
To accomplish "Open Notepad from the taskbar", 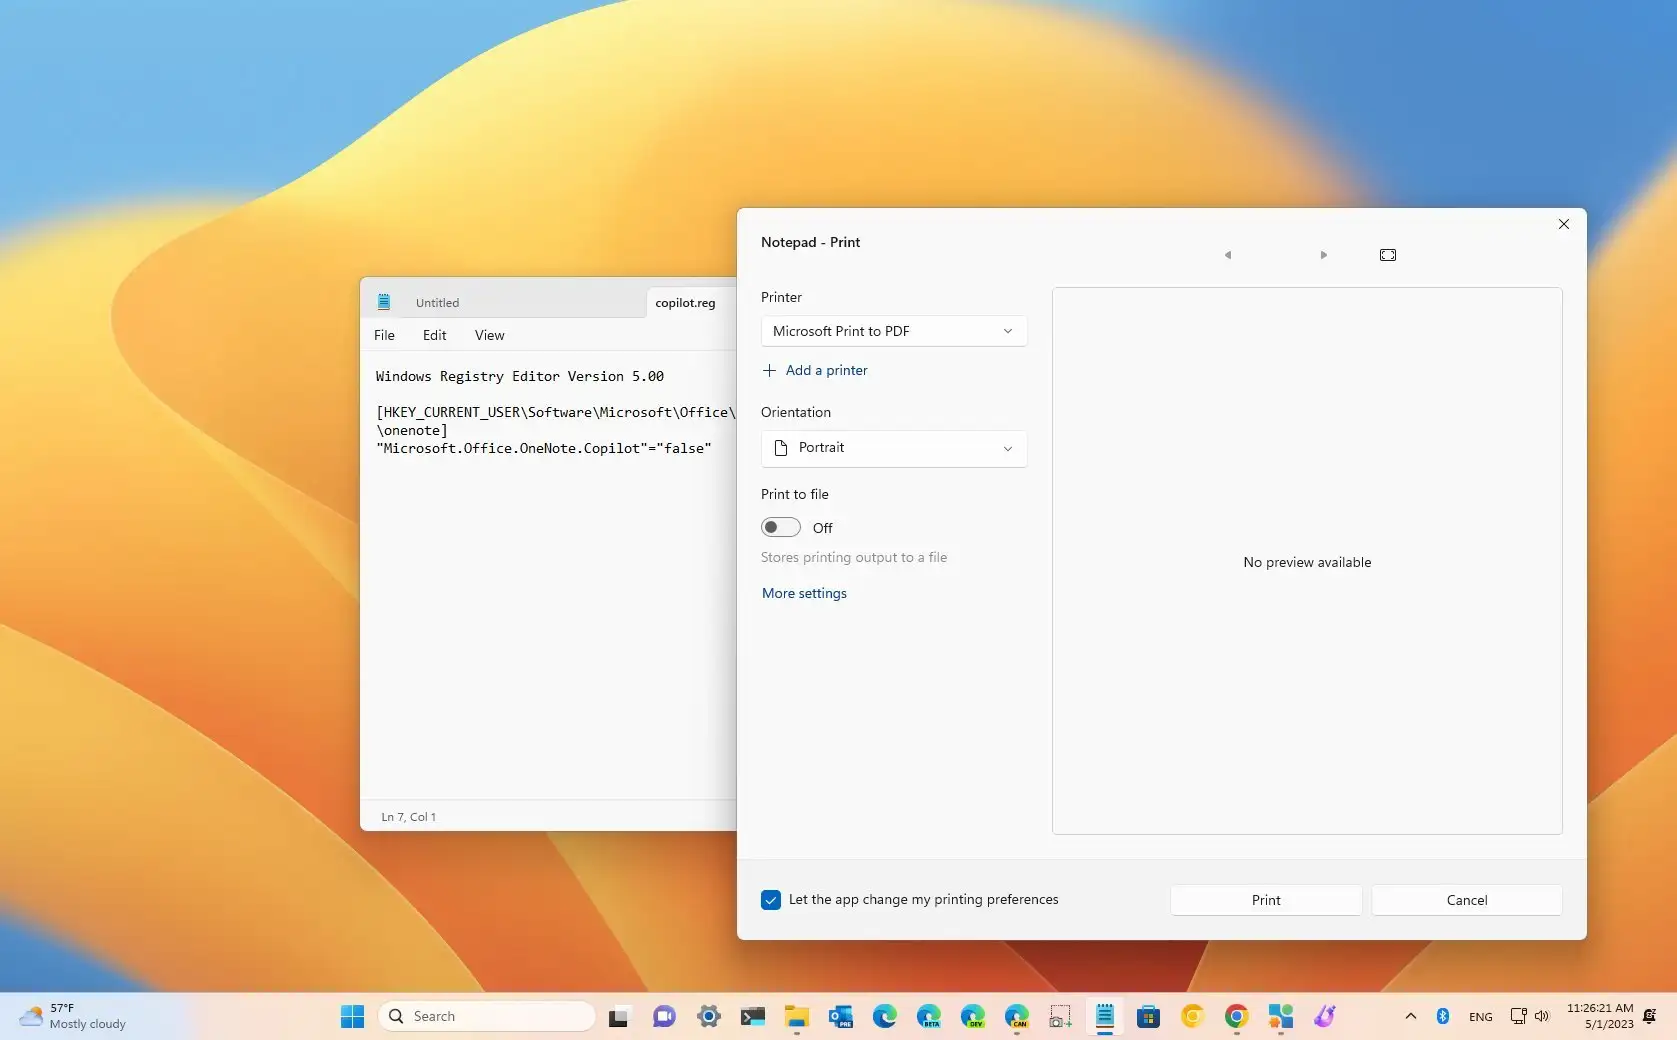I will point(1104,1016).
